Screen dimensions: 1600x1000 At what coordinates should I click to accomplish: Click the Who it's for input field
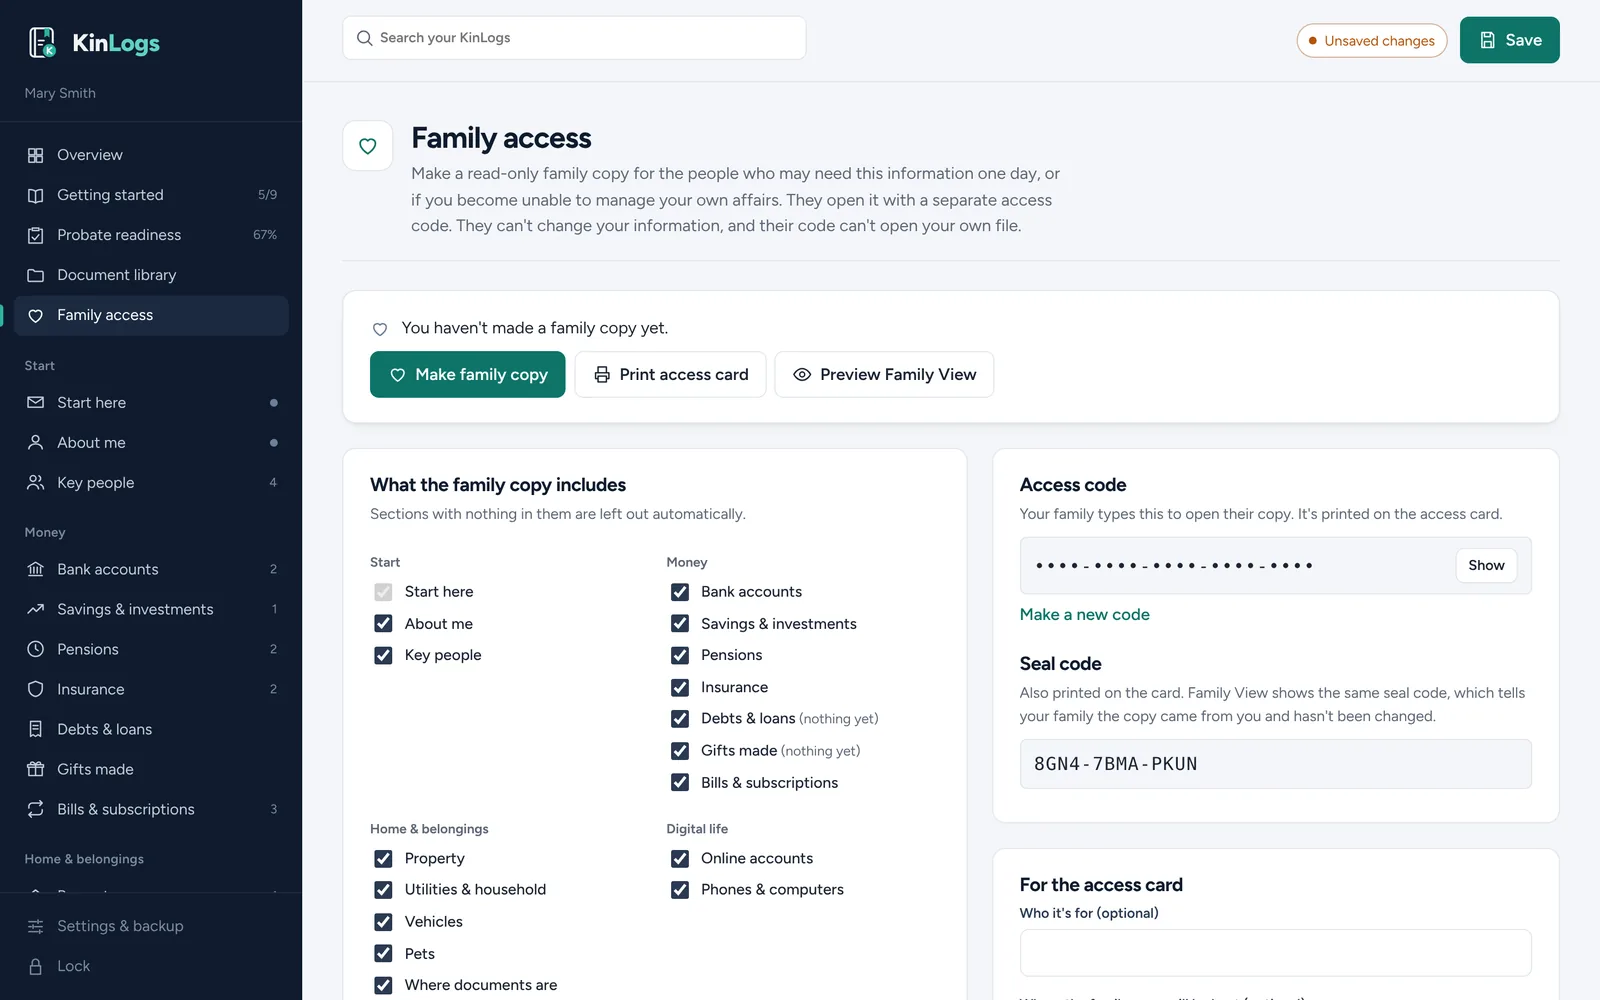1275,953
